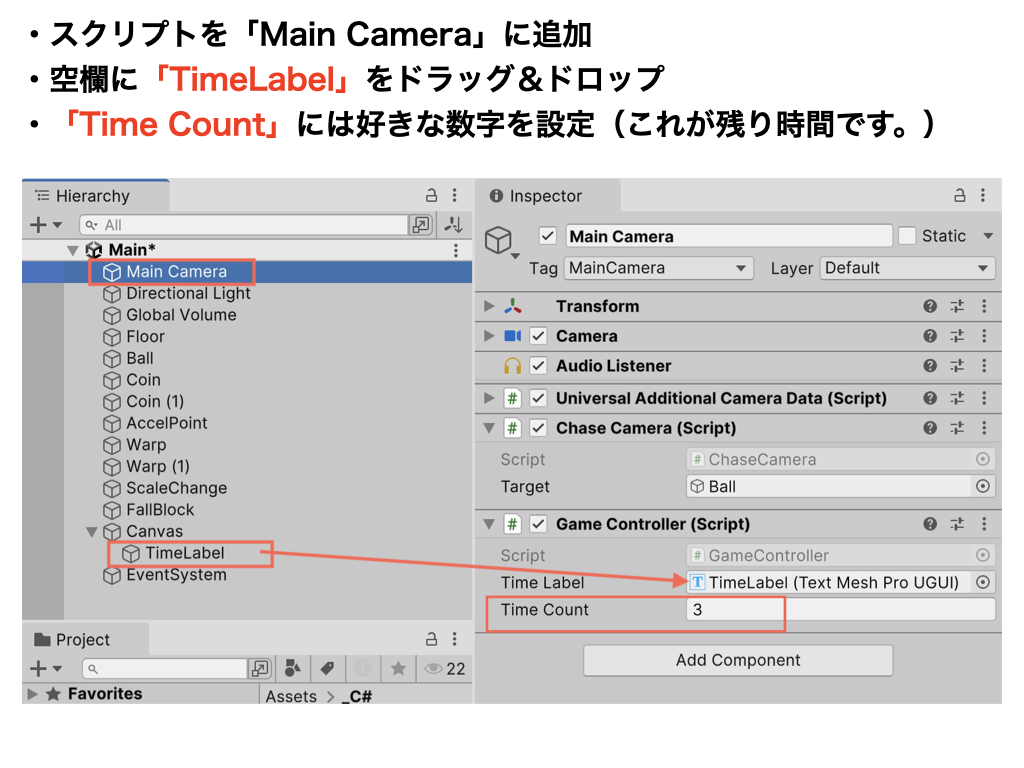Uncheck the Main Camera active checkbox

pos(547,236)
